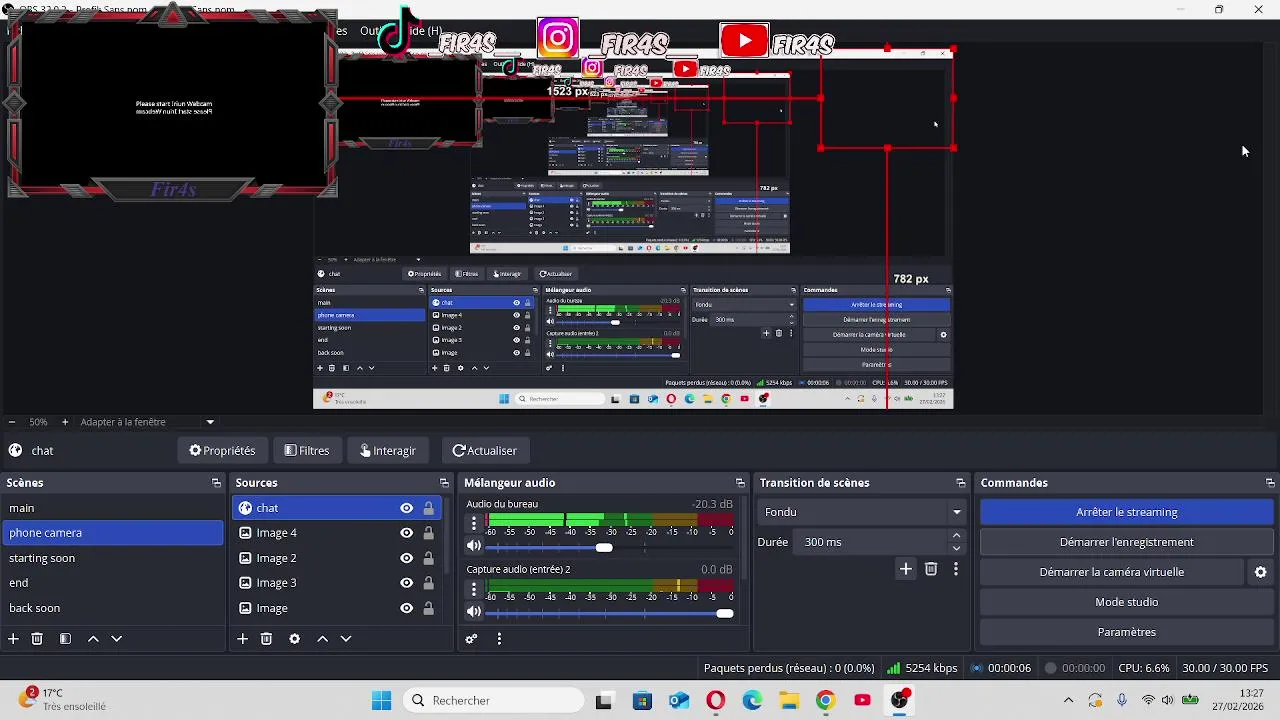The height and width of the screenshot is (720, 1280).
Task: Pop out the Sources dock
Action: [x=445, y=483]
